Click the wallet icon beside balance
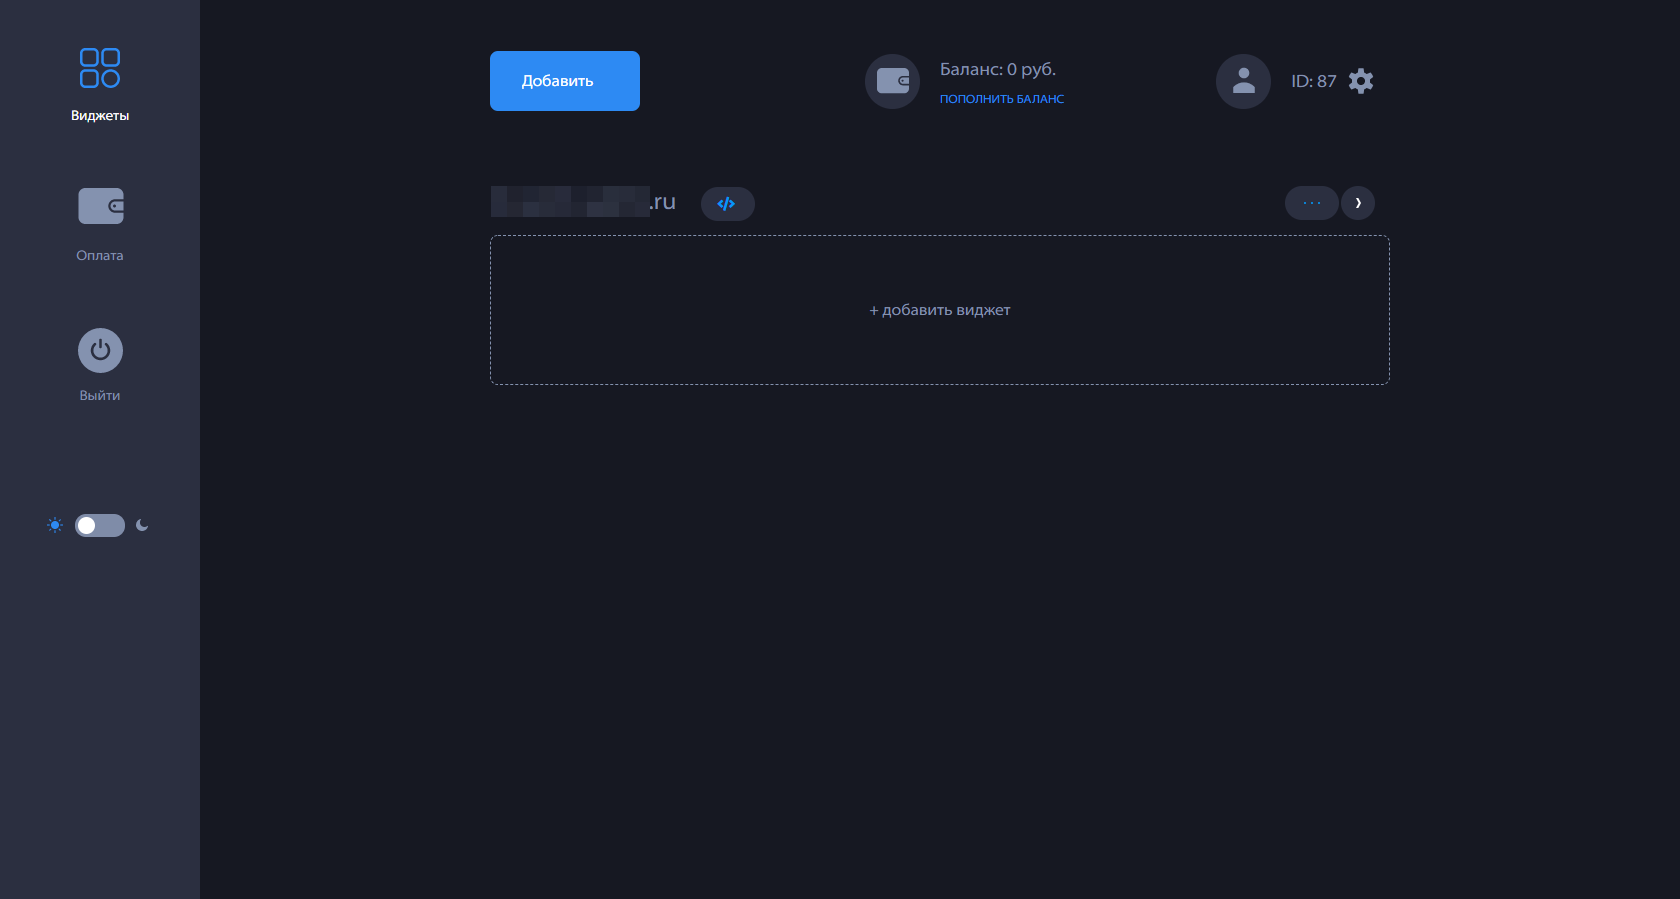 point(892,81)
